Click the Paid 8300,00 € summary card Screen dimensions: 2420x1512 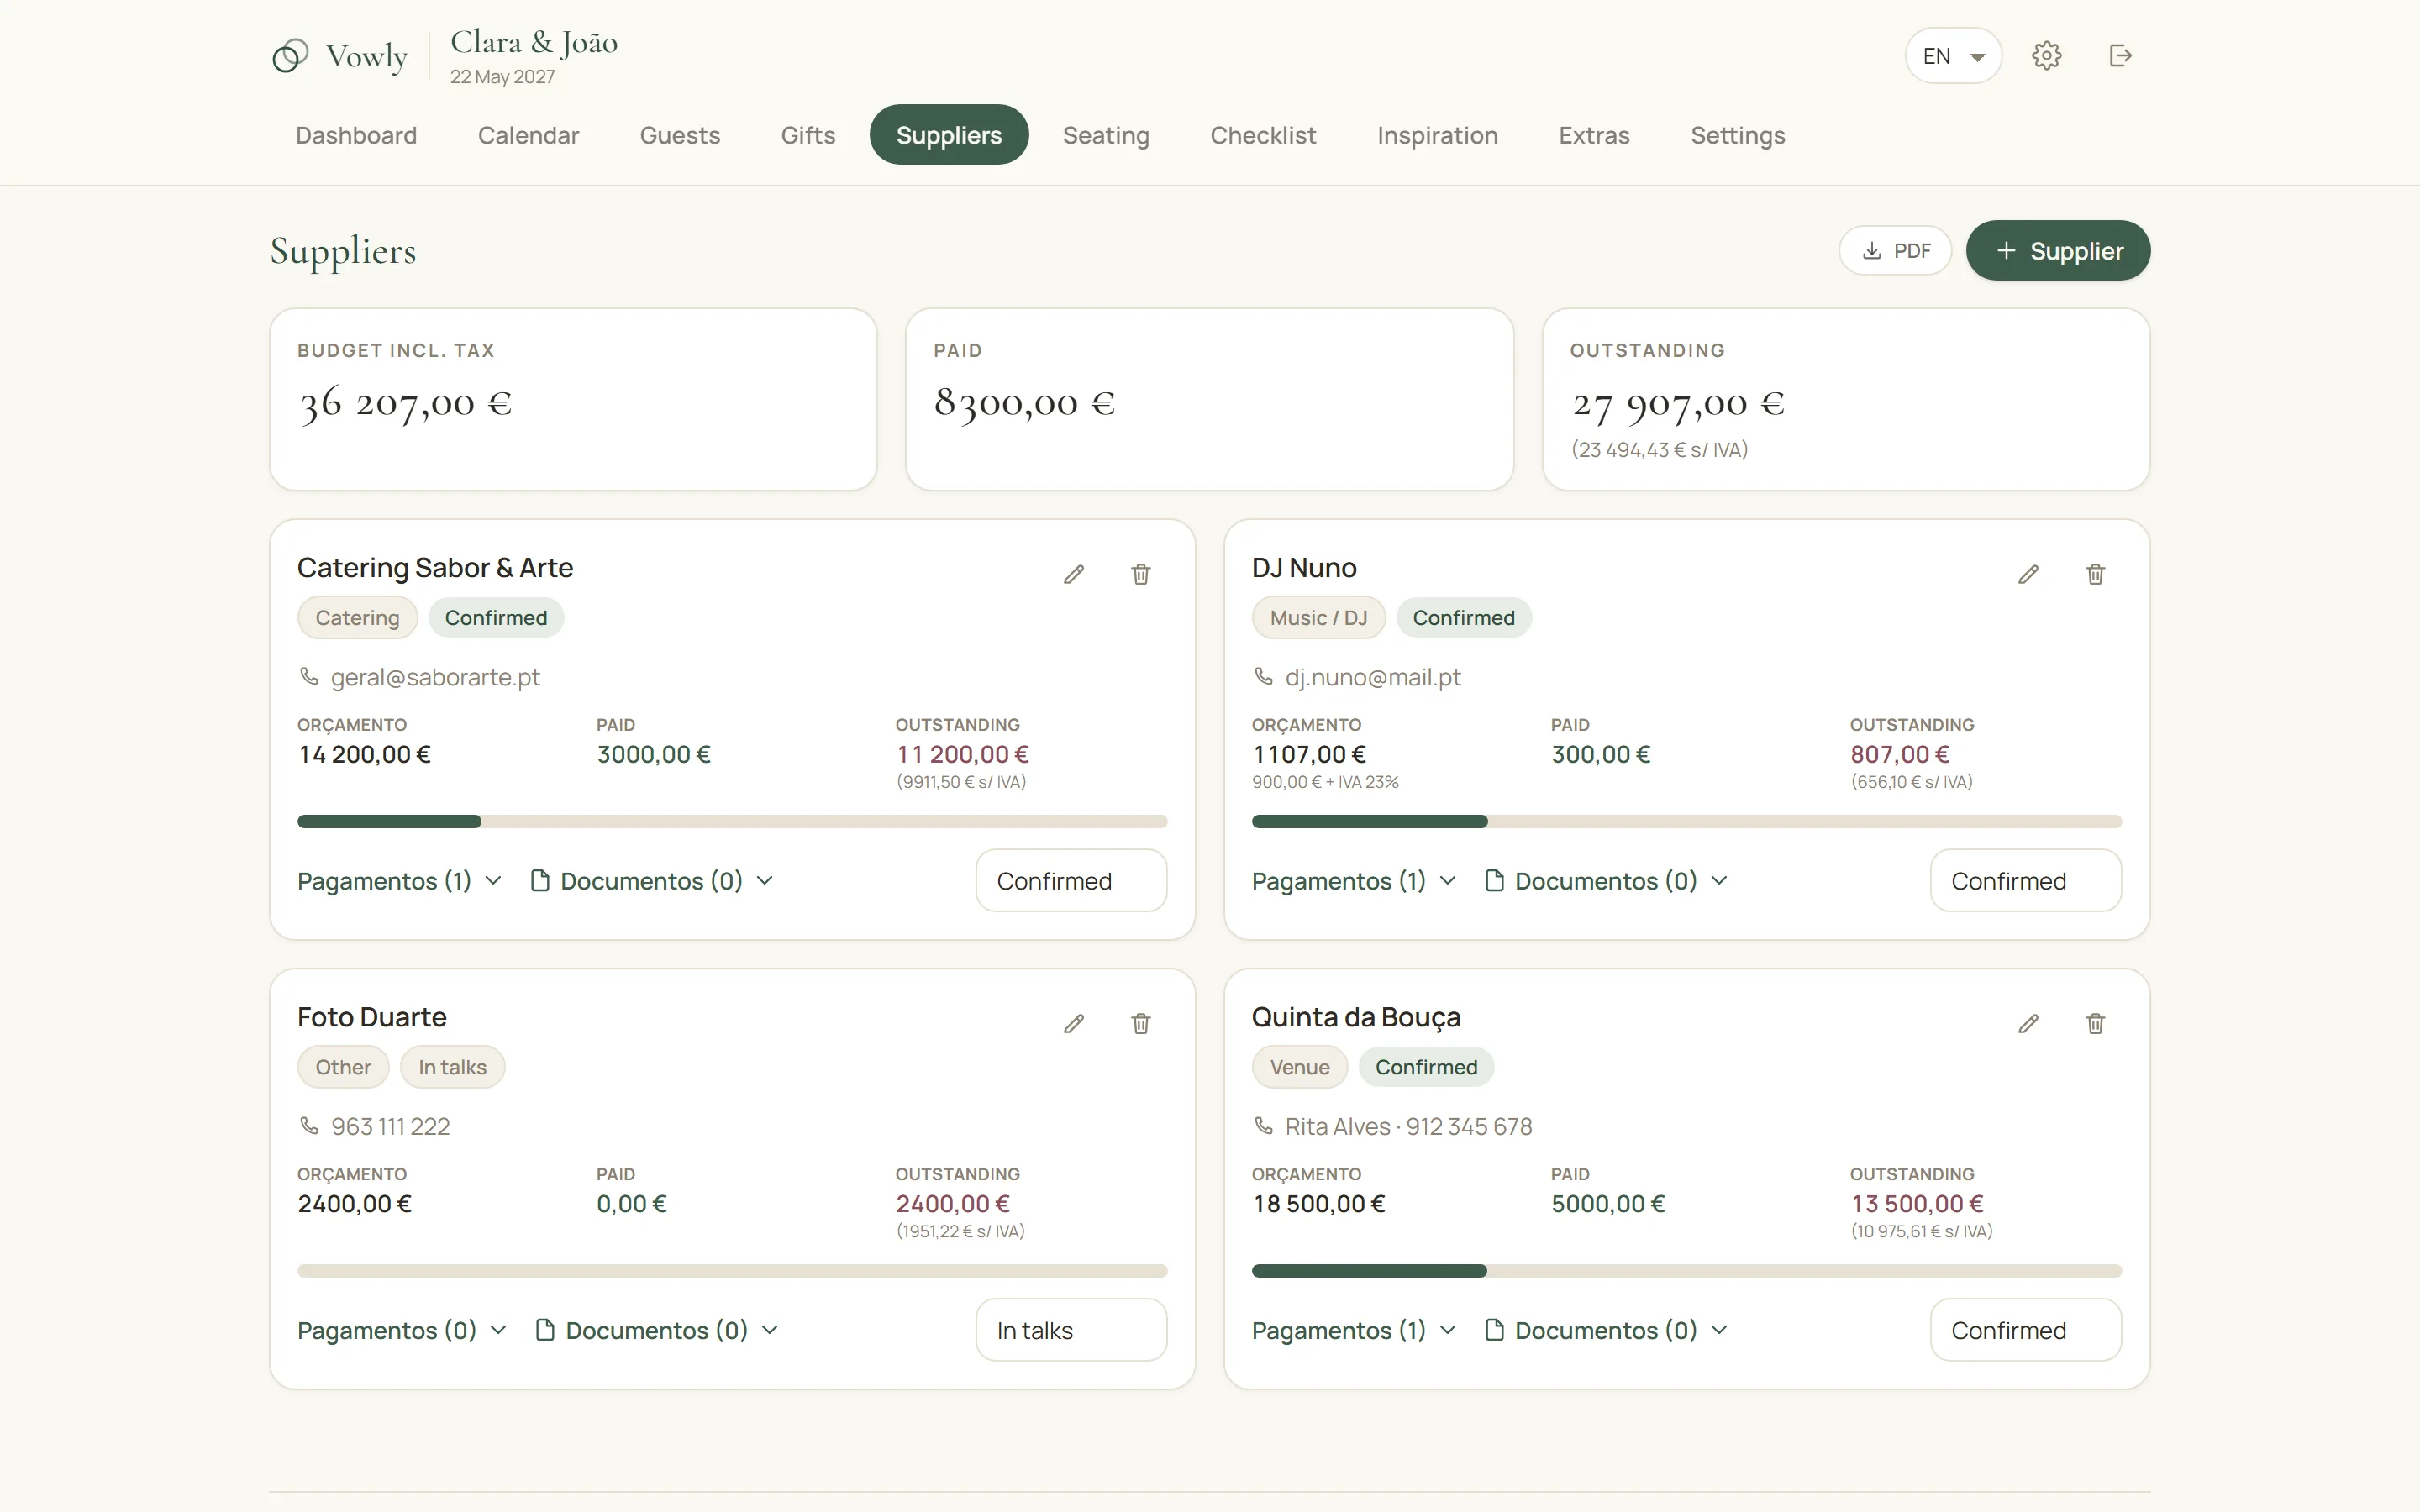pyautogui.click(x=1209, y=399)
